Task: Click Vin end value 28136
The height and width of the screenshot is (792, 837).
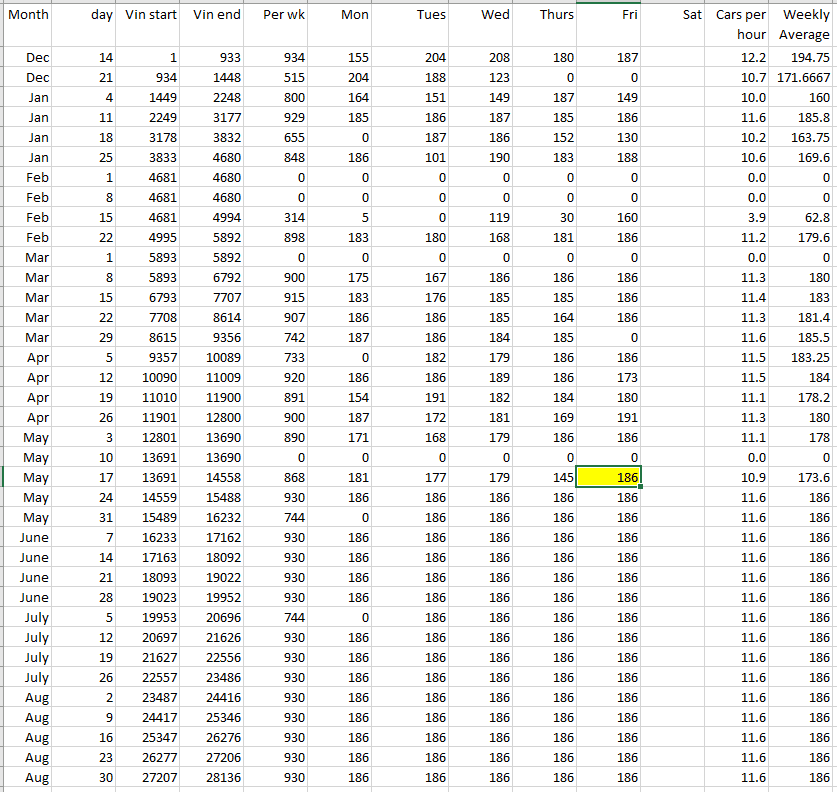Action: click(x=215, y=777)
